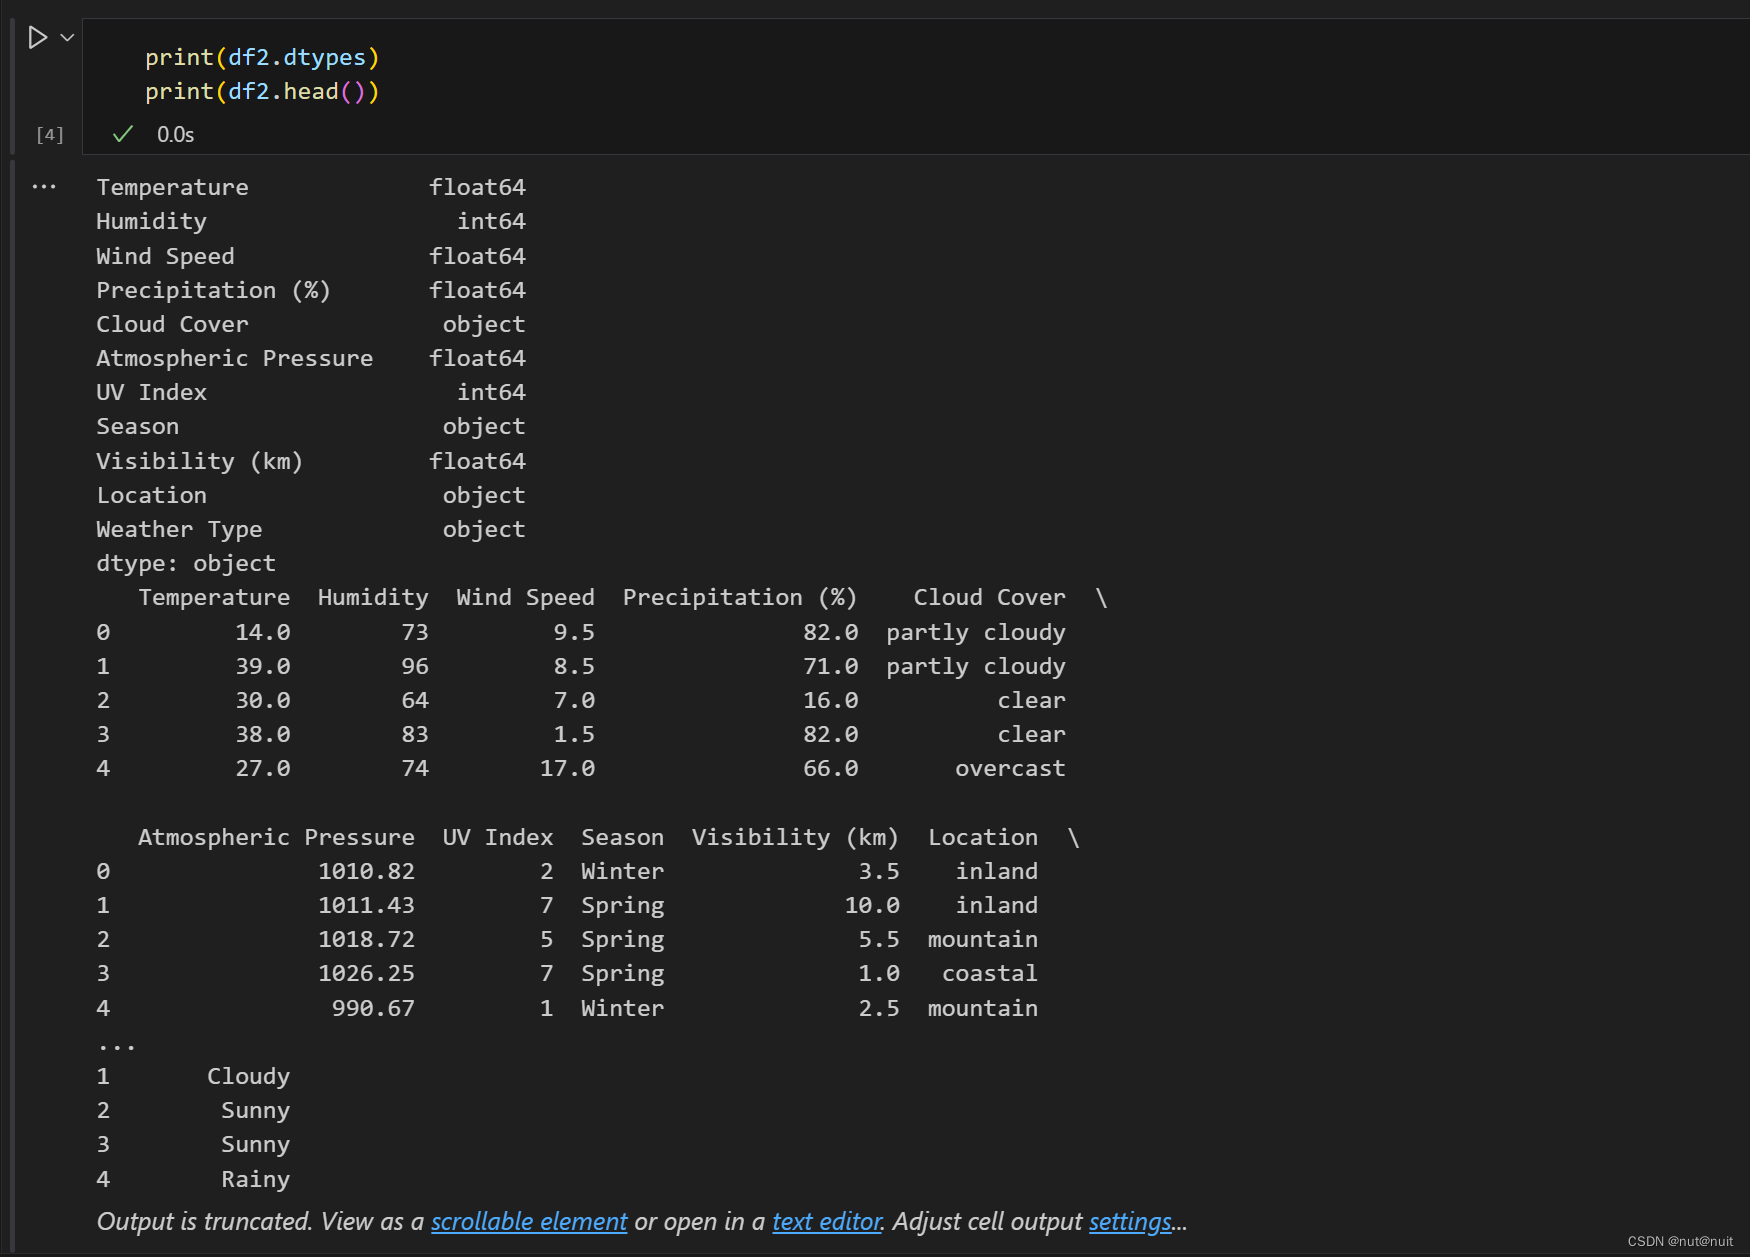Click the green success checkmark icon
The width and height of the screenshot is (1750, 1257).
tap(123, 134)
